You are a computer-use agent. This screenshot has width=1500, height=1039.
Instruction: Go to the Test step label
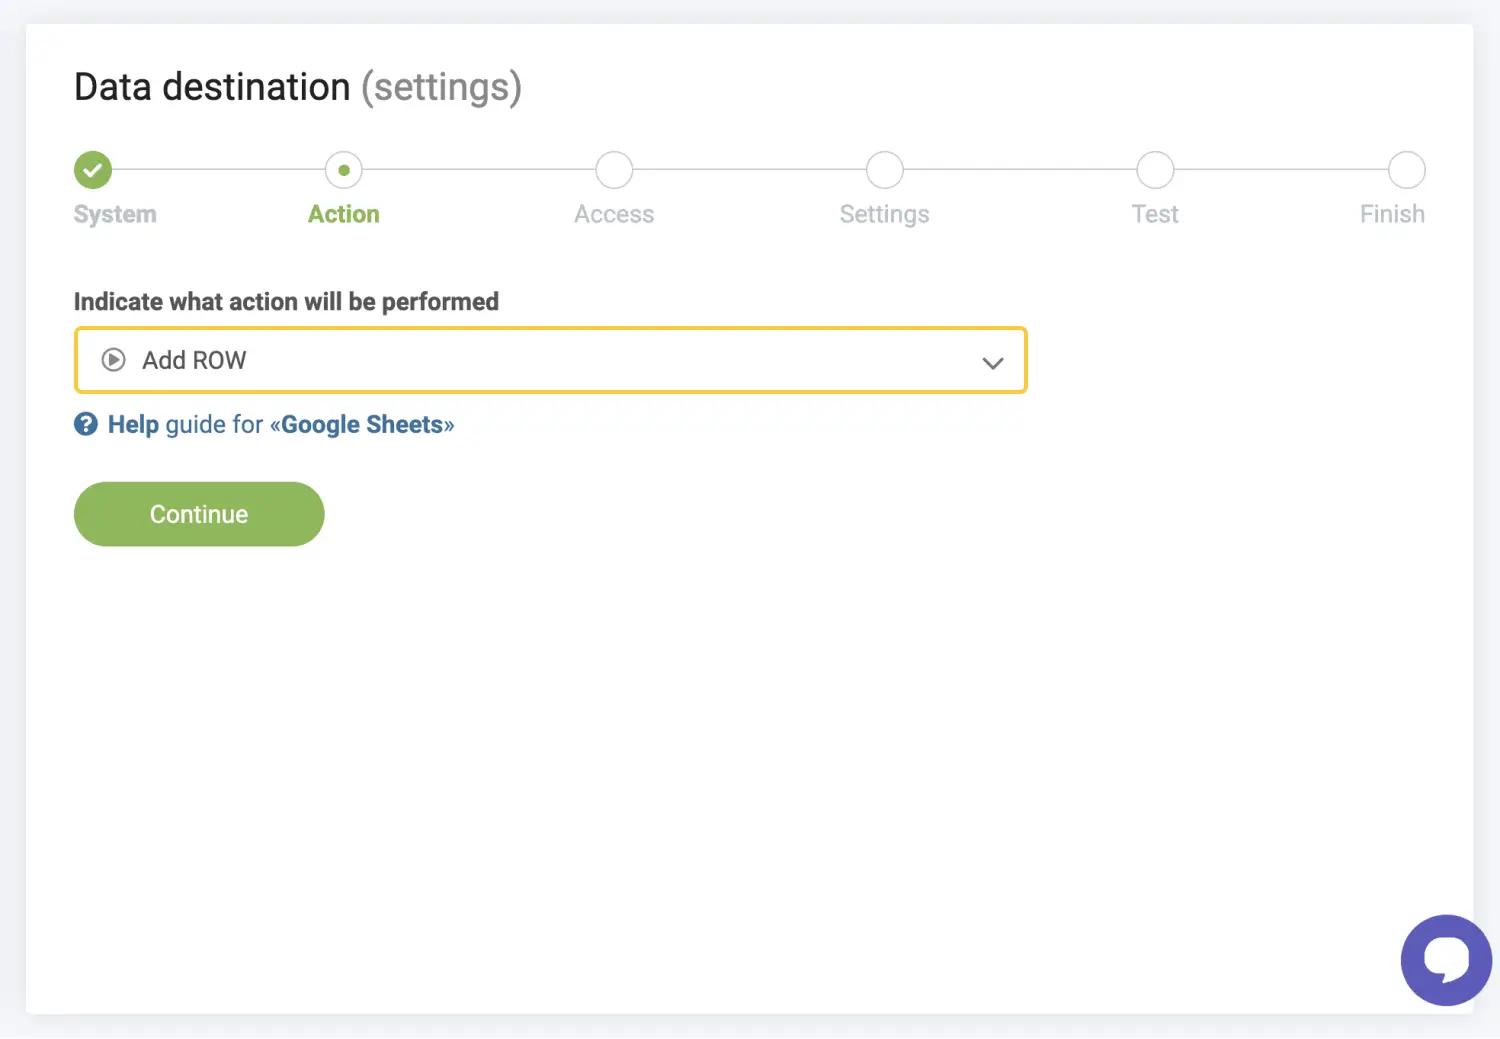pyautogui.click(x=1155, y=214)
